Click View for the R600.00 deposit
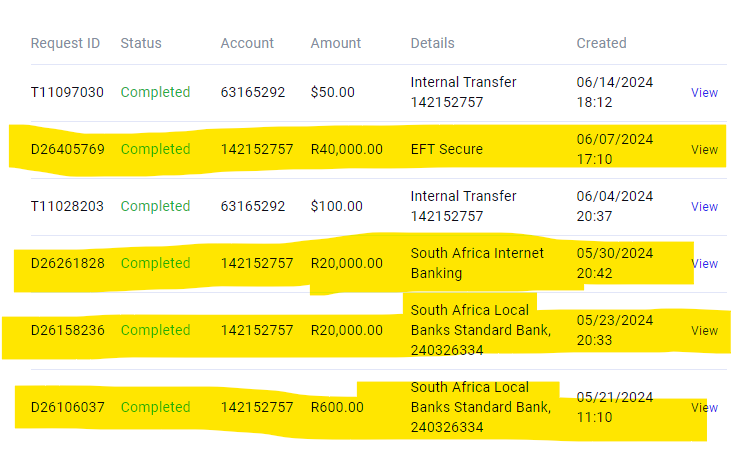The image size is (746, 454). coord(704,407)
